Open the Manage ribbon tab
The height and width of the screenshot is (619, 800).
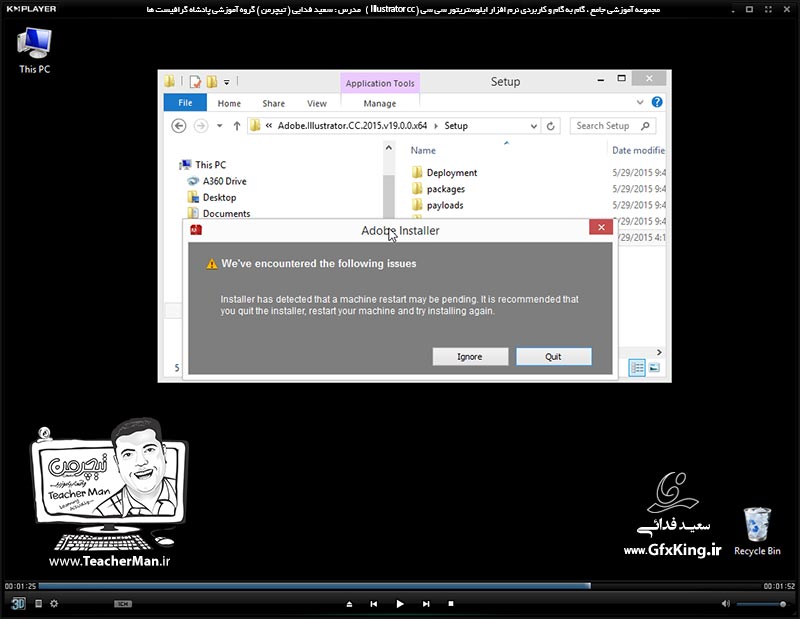tap(380, 103)
